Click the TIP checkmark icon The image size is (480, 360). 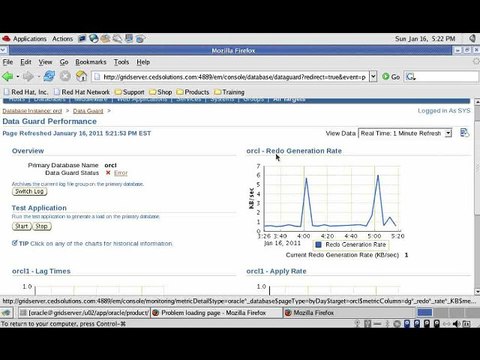pyautogui.click(x=14, y=243)
